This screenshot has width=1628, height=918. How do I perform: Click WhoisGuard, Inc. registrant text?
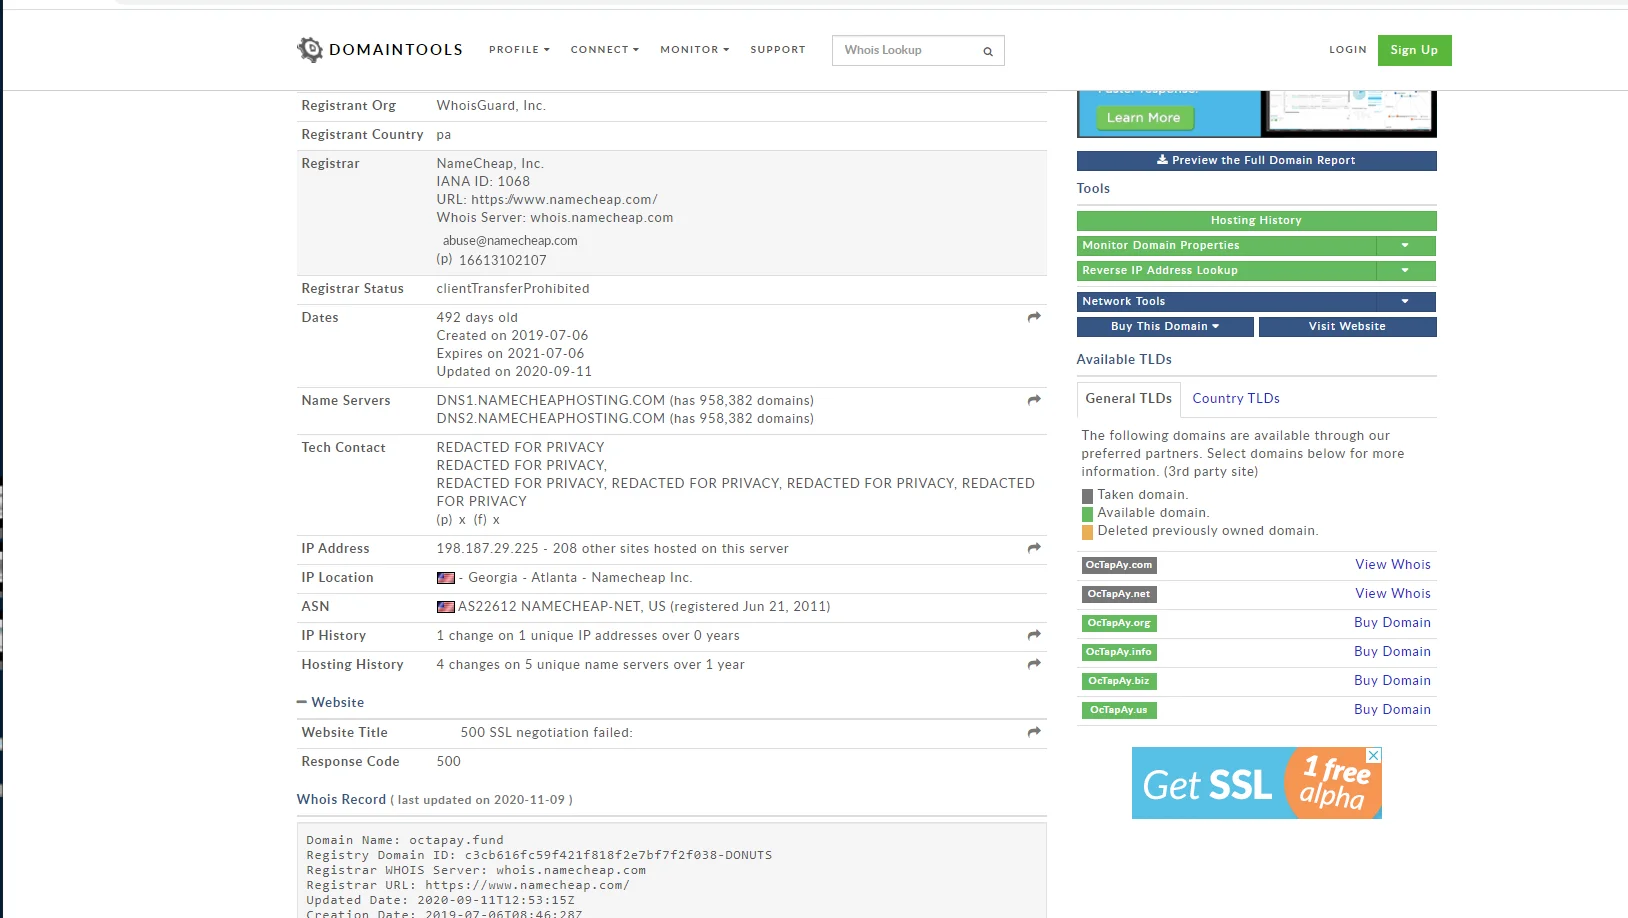coord(491,106)
